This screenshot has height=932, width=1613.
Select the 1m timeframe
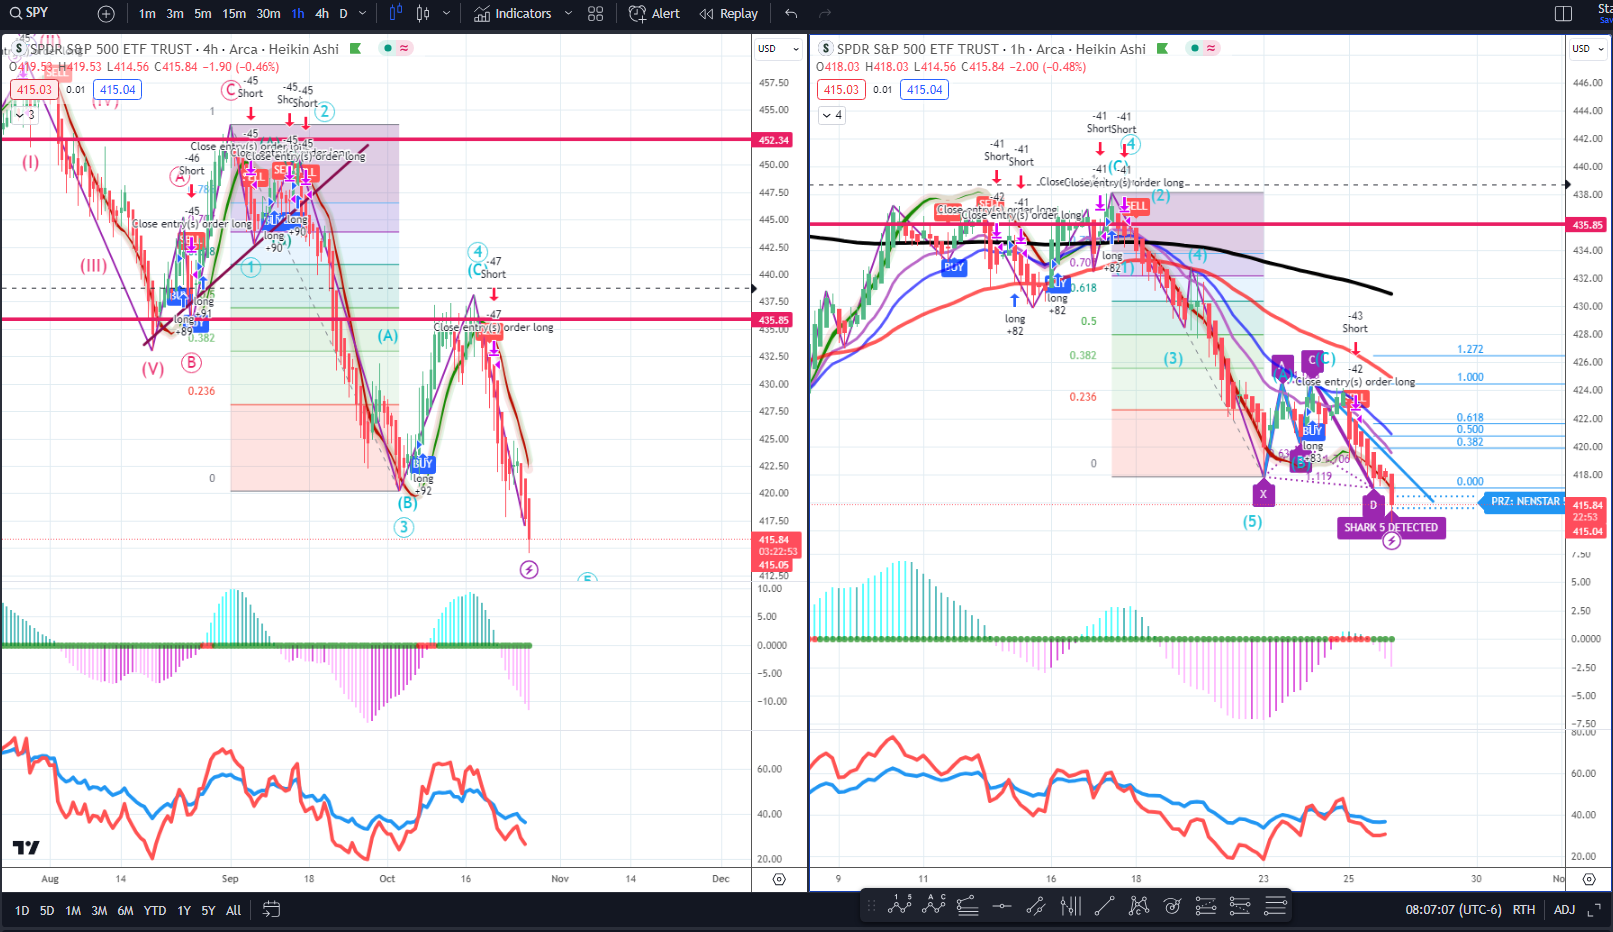pos(147,14)
